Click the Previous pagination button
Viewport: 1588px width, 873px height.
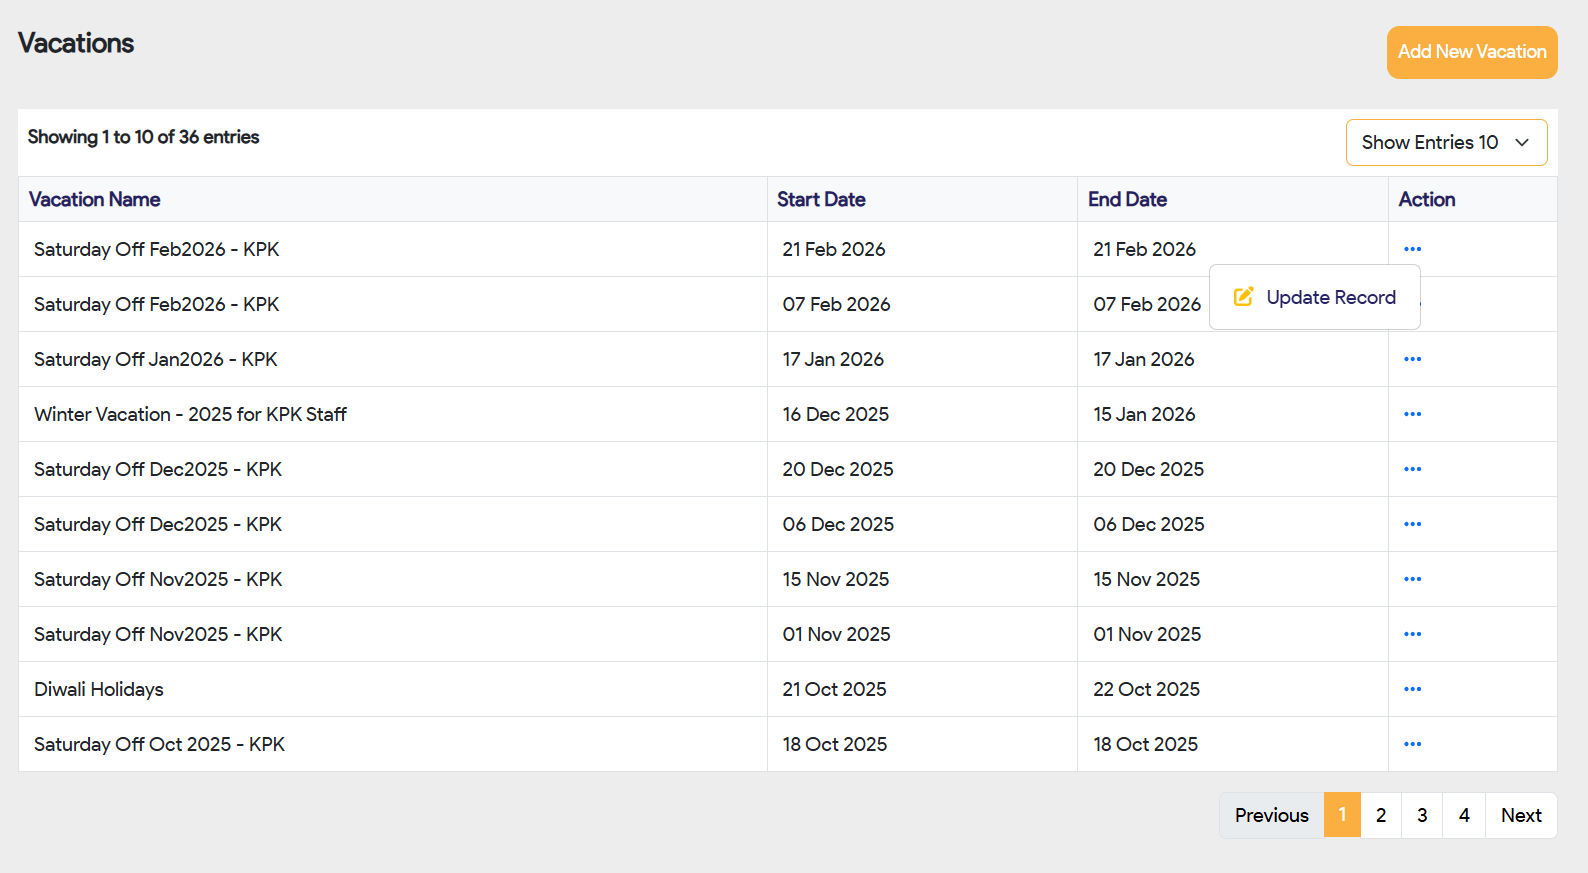point(1271,815)
